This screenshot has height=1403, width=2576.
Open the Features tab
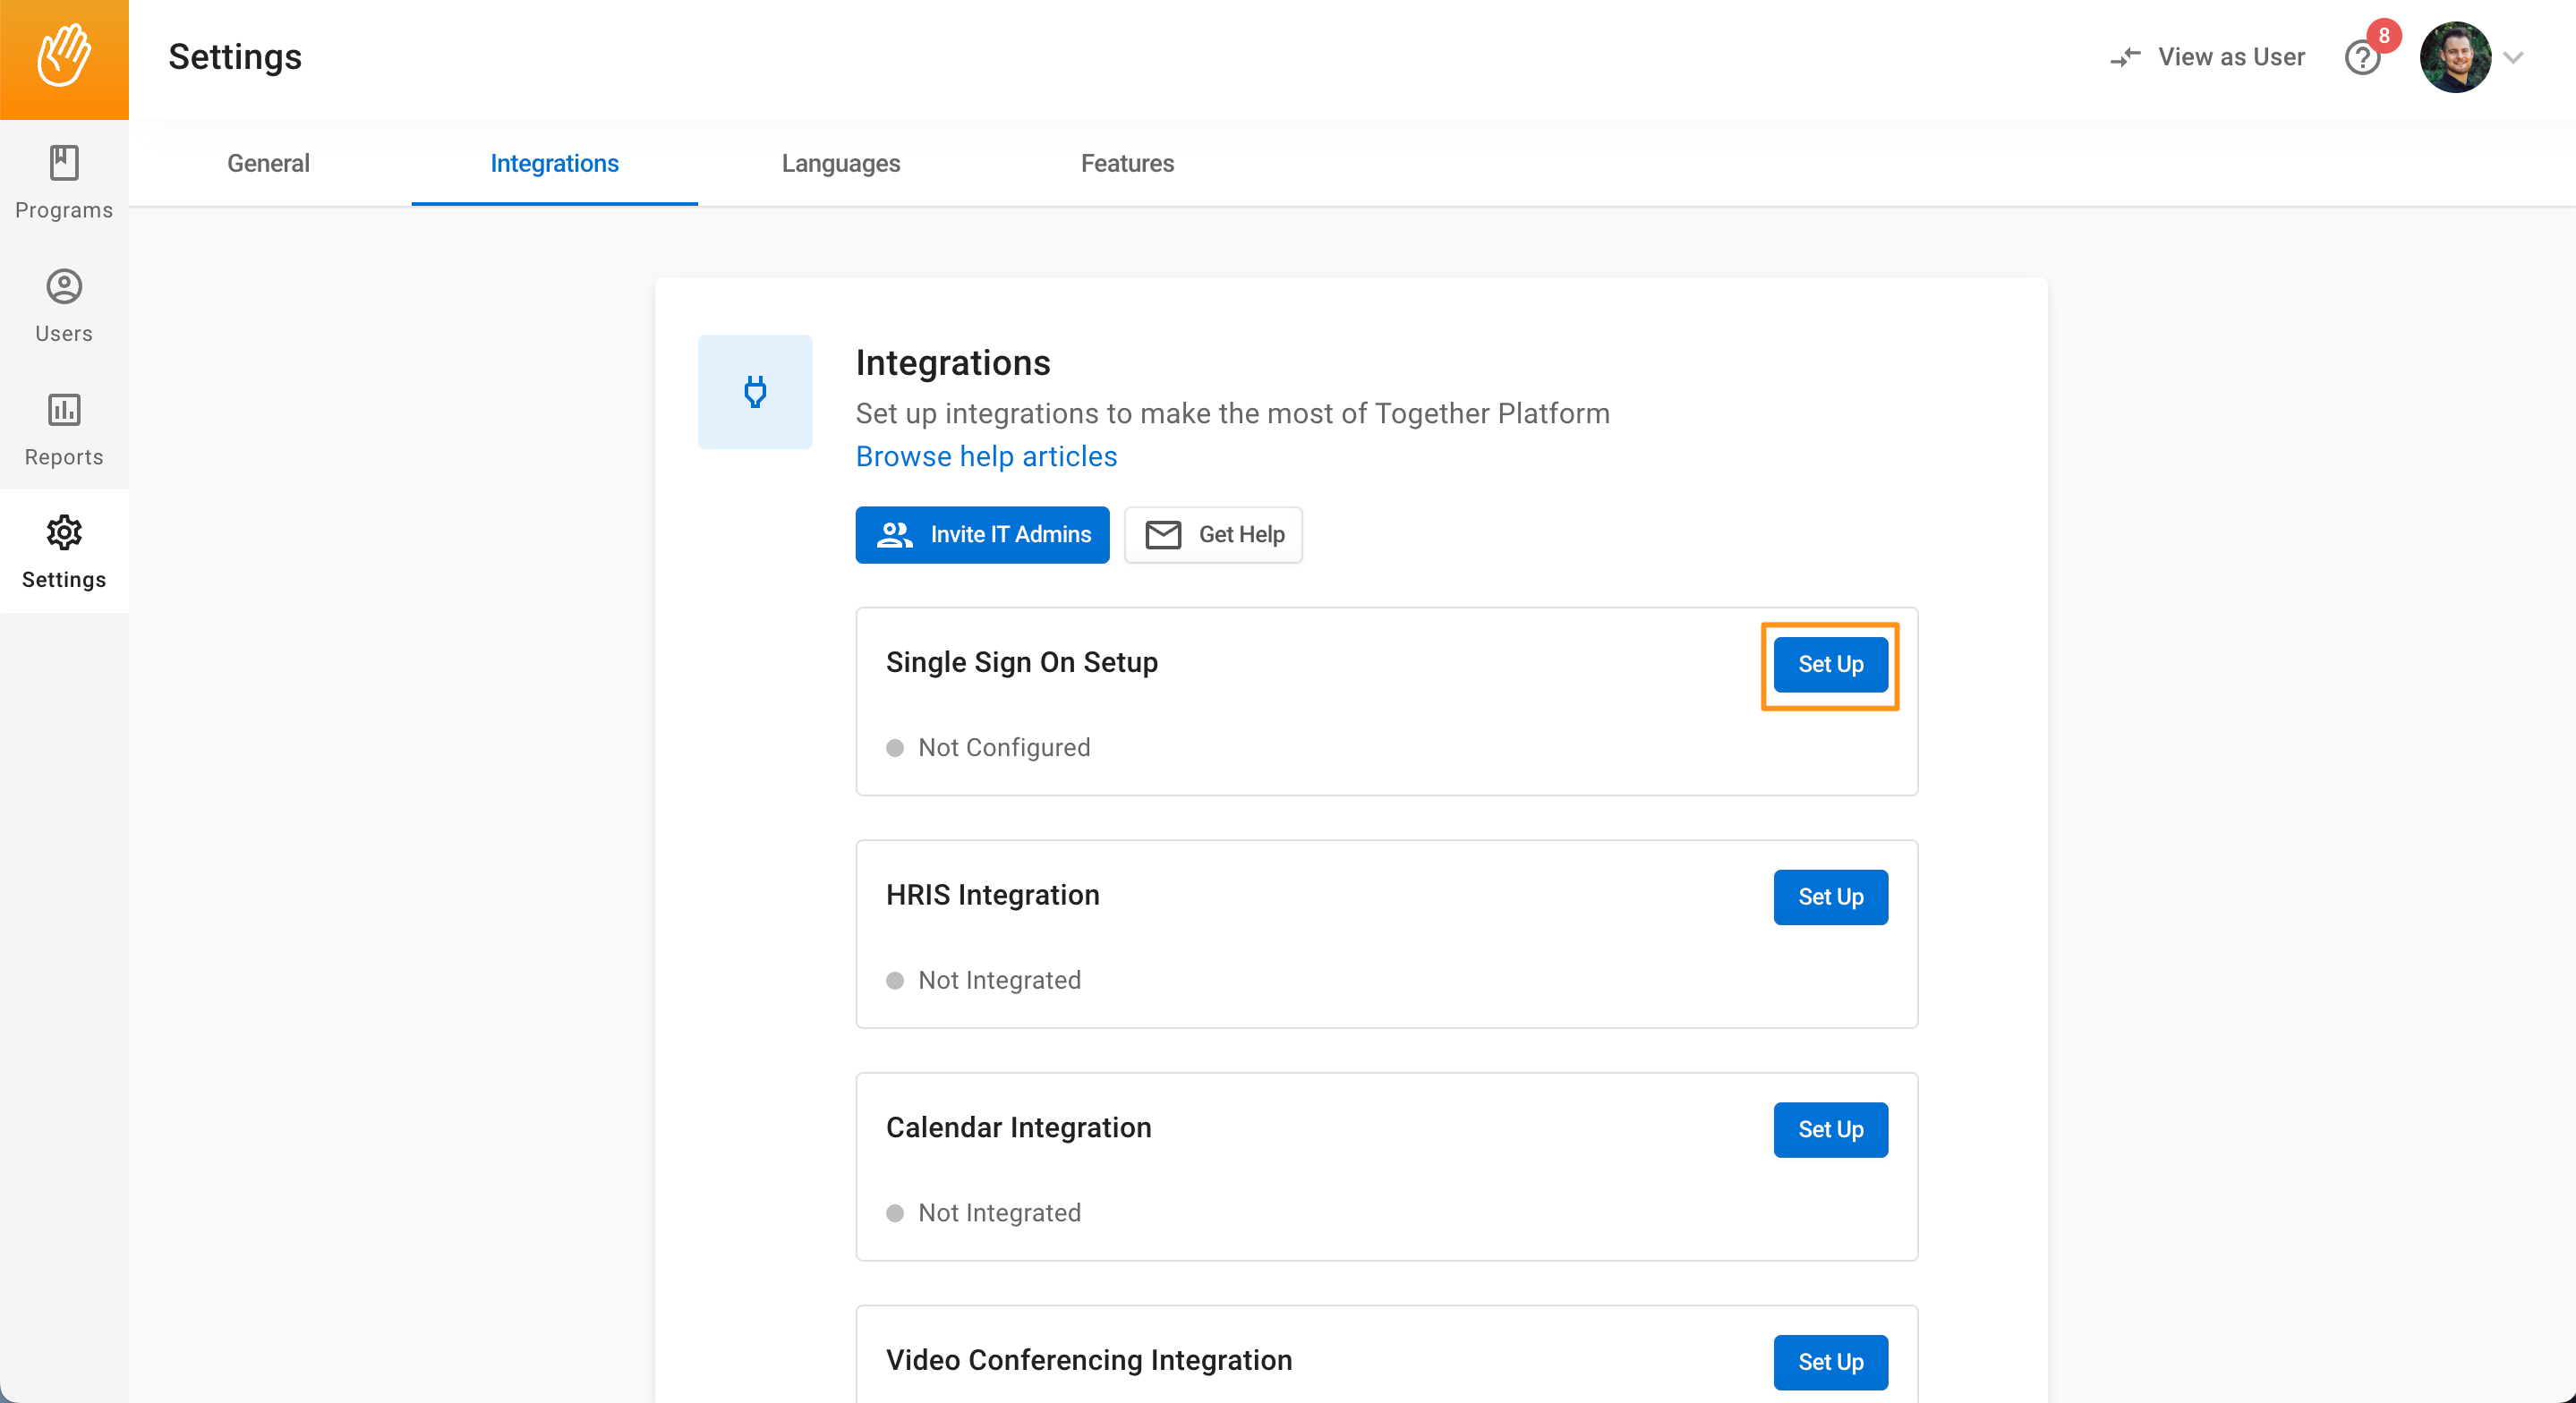coord(1127,163)
